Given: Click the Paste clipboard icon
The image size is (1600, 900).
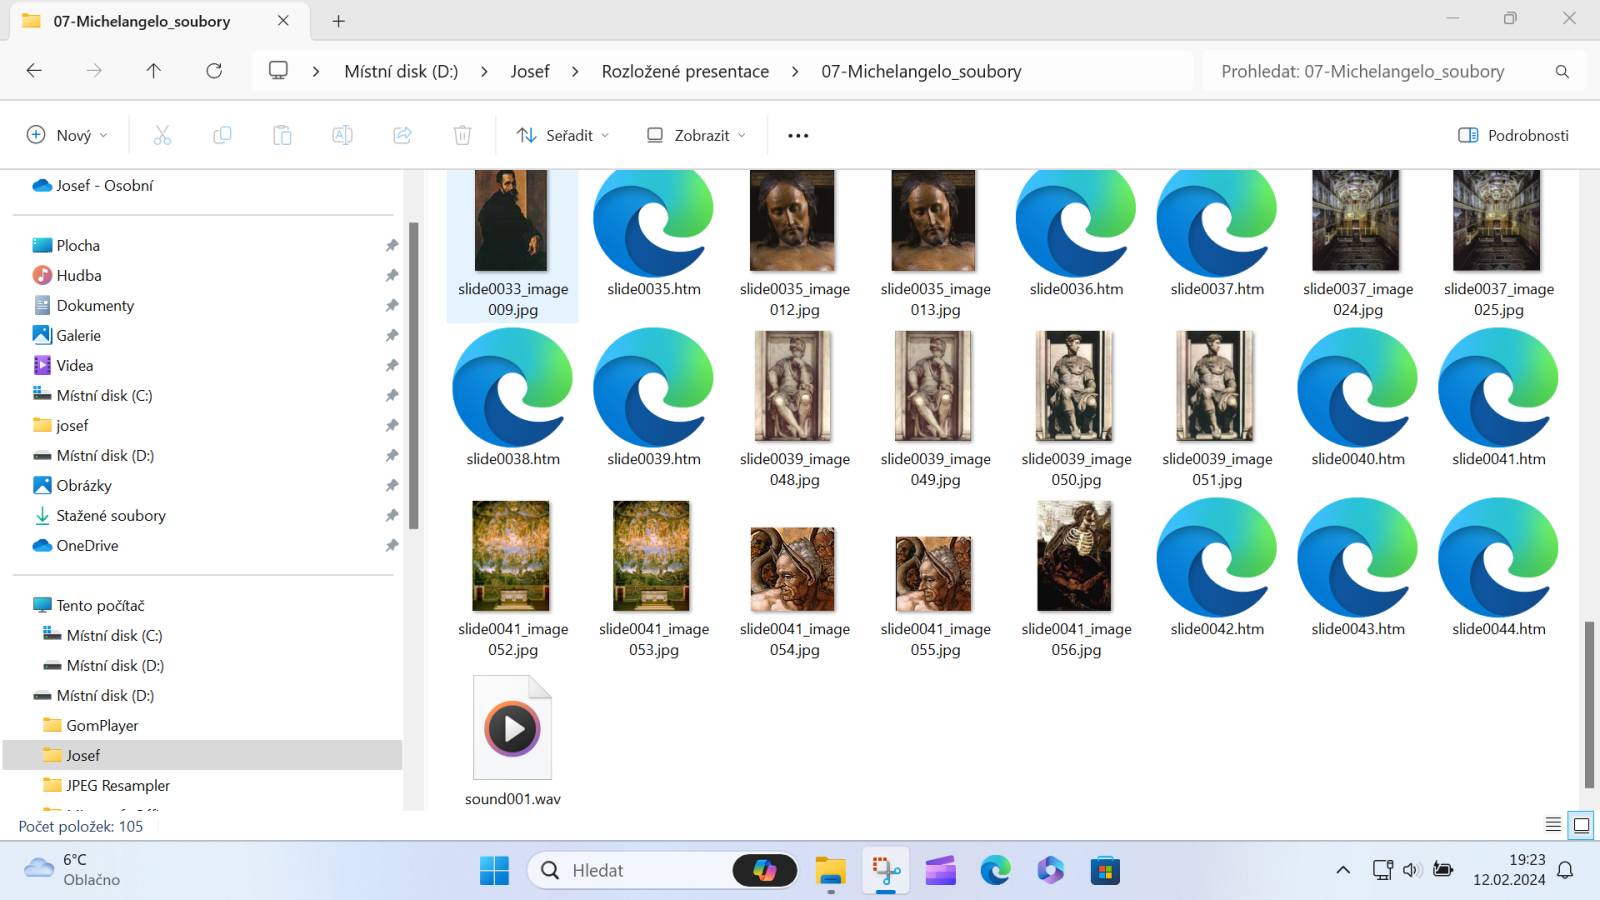Looking at the screenshot, I should tap(282, 135).
